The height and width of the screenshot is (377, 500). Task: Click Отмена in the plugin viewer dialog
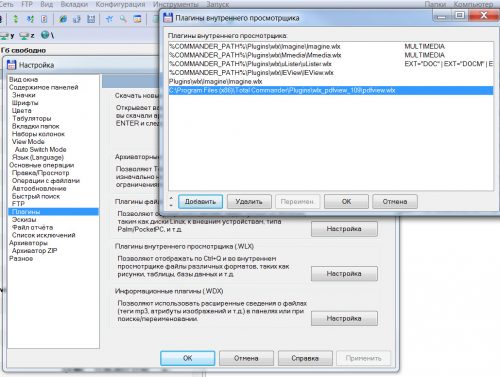395,202
